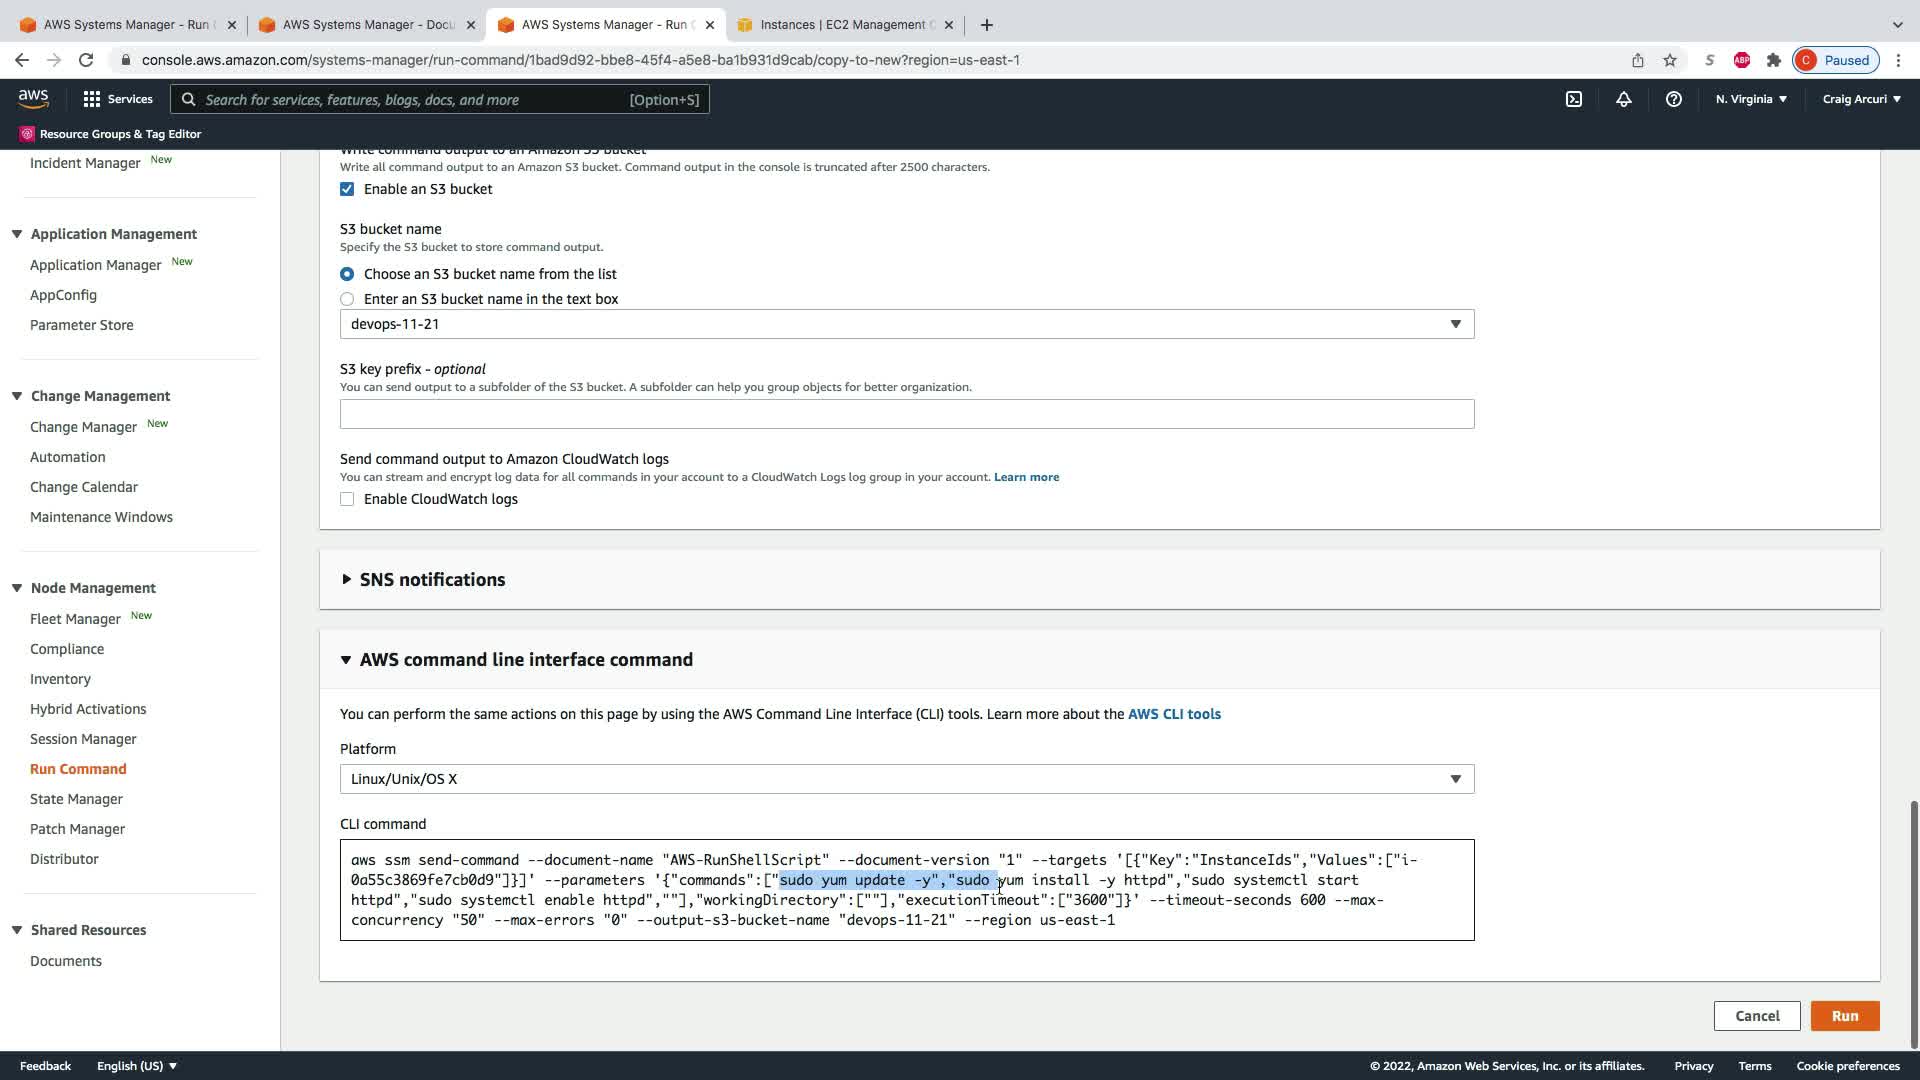Click the orange Run button
Screen dimensions: 1920x1080
1844,1016
